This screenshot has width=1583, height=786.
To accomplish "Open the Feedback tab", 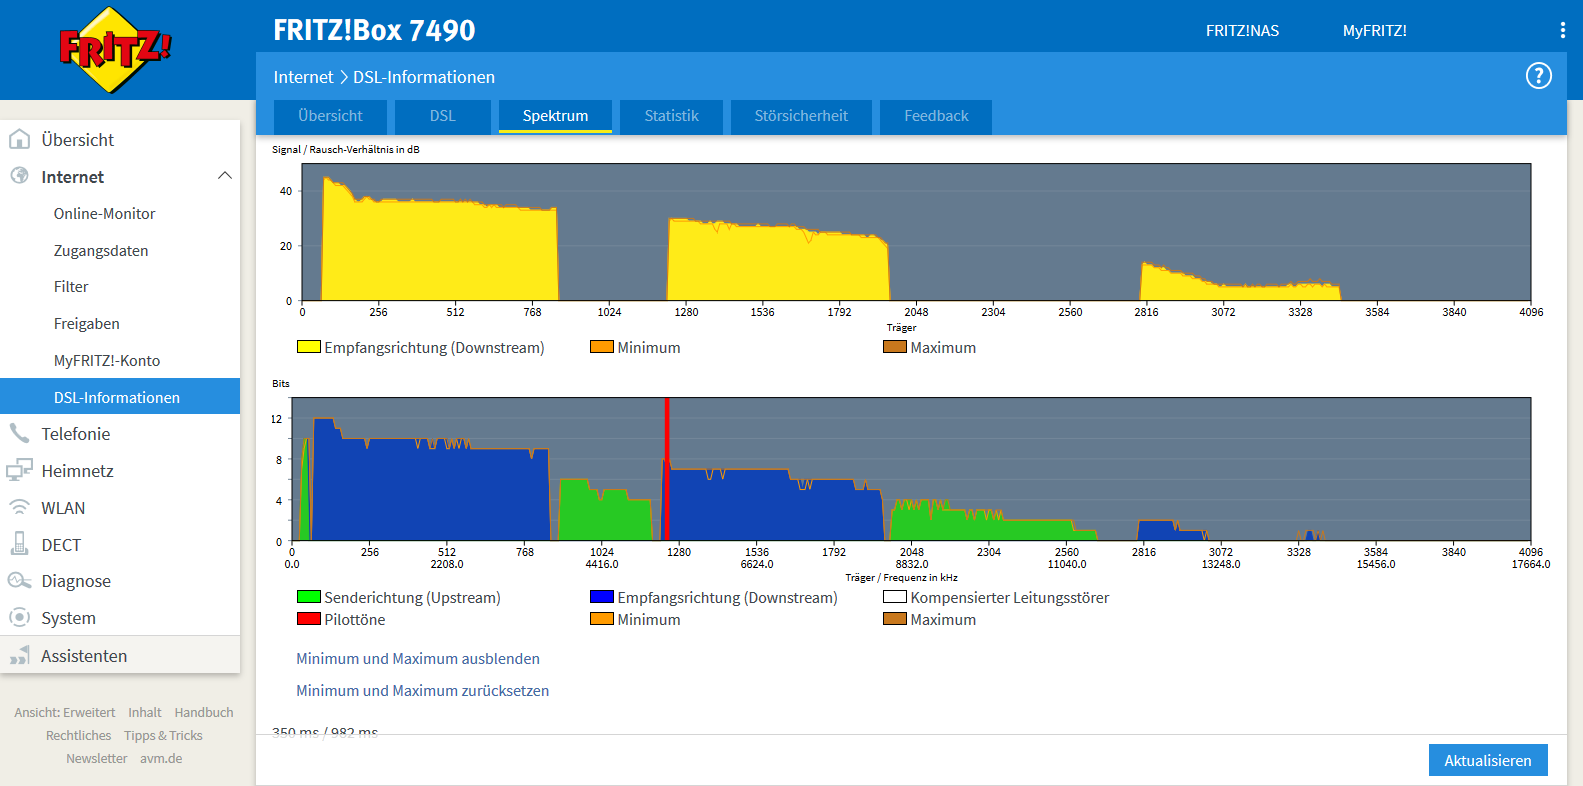I will pyautogui.click(x=936, y=116).
